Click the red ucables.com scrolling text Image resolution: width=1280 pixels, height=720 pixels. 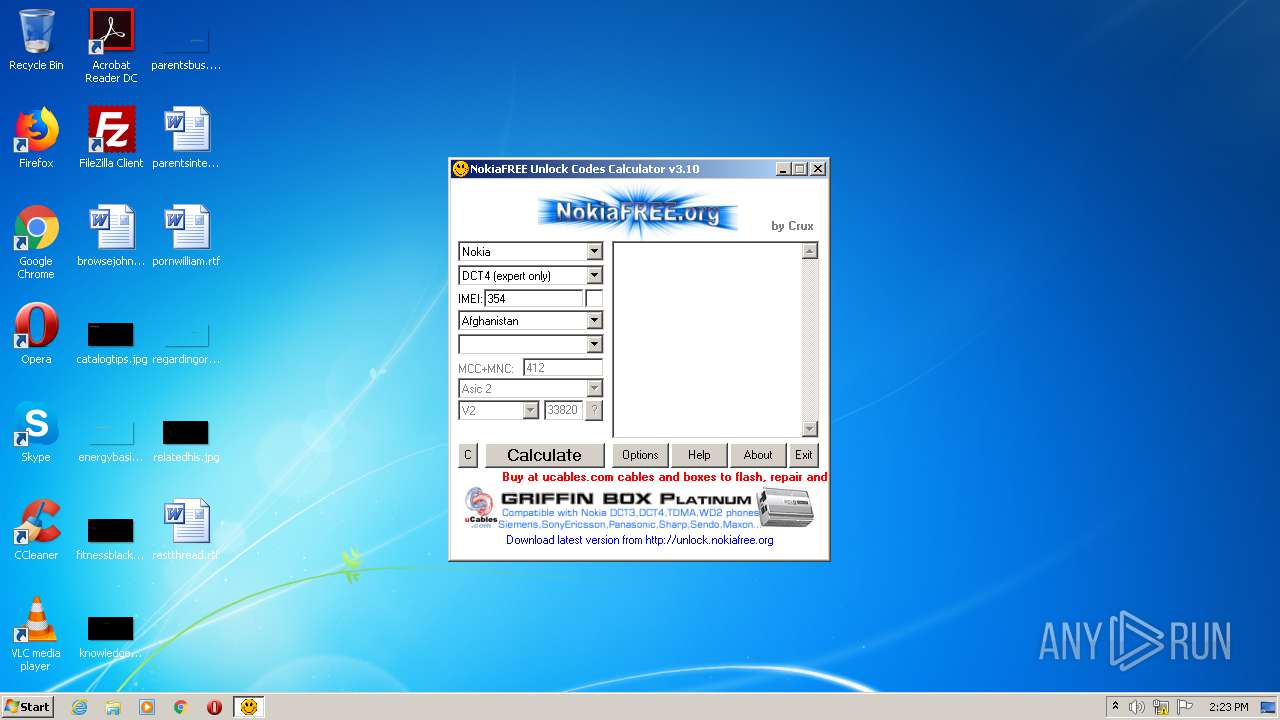(664, 477)
